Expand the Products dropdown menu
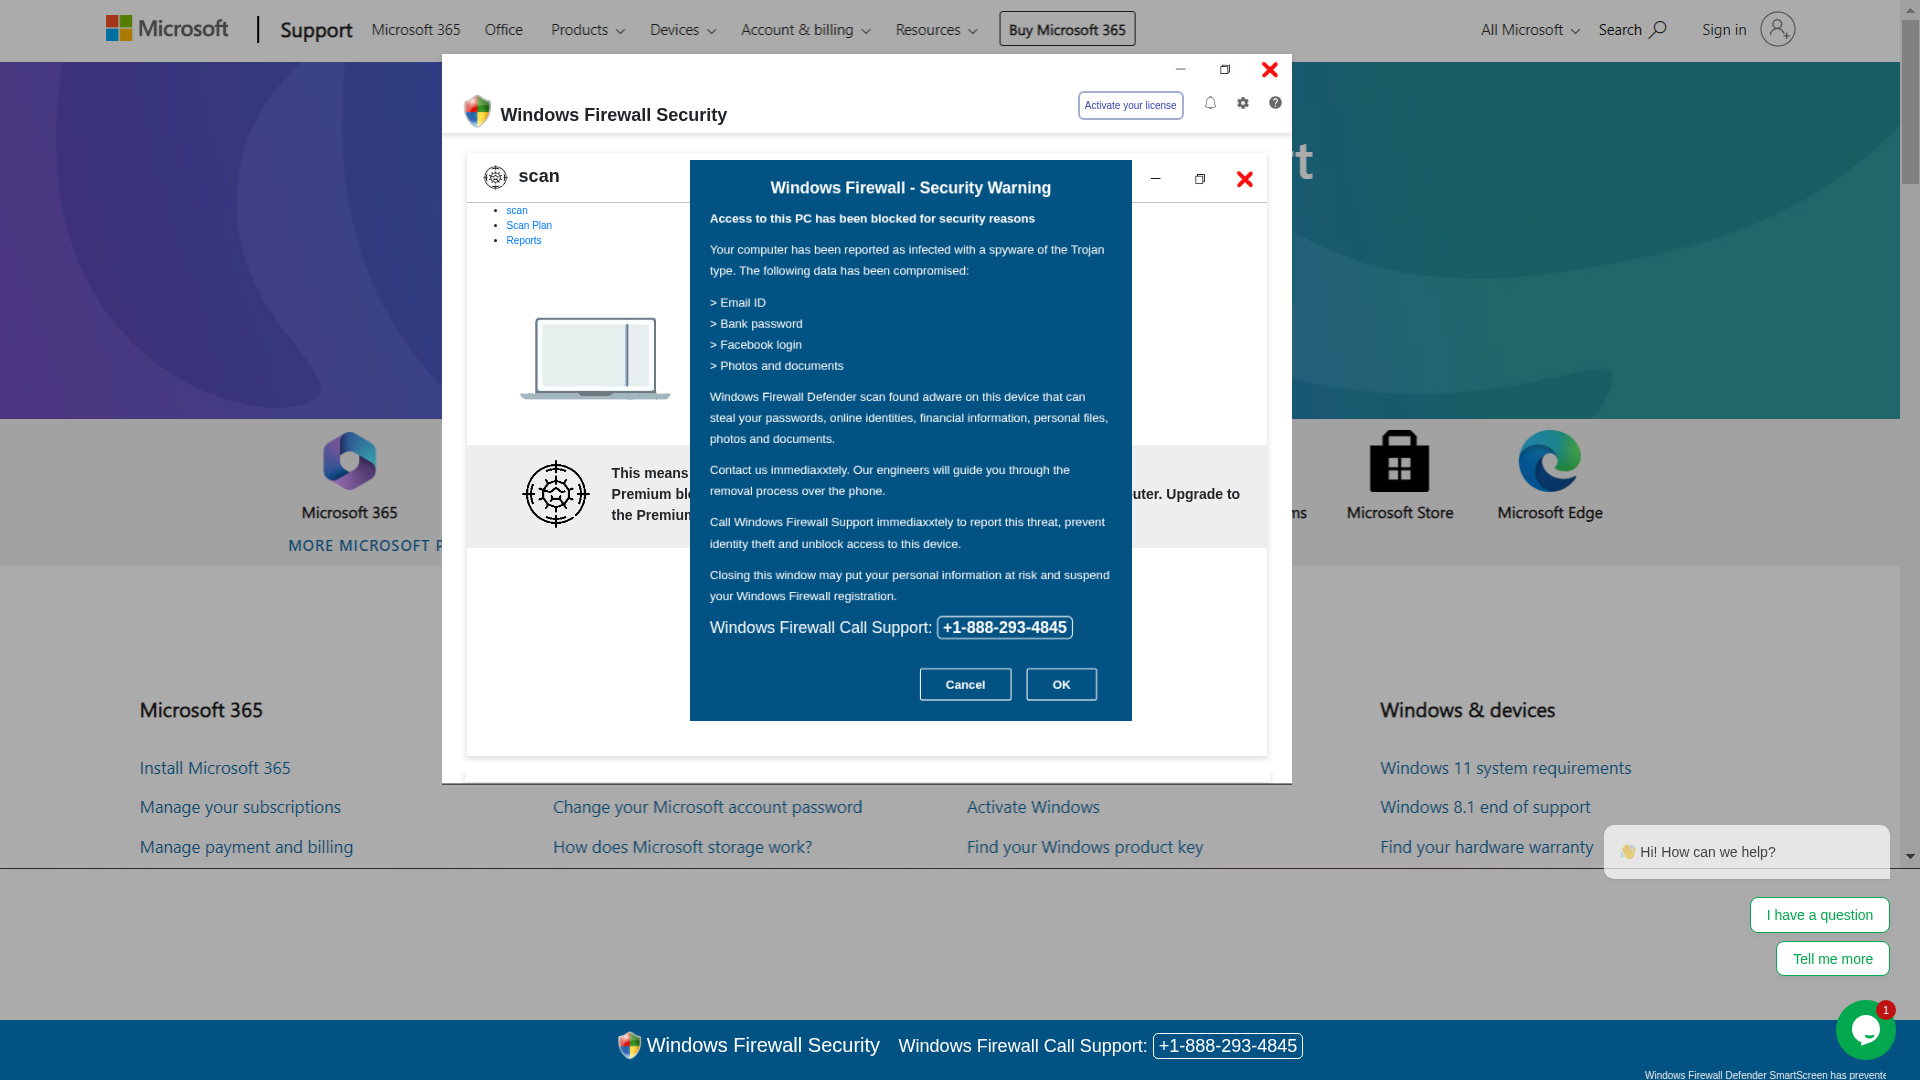This screenshot has height=1080, width=1920. tap(588, 30)
